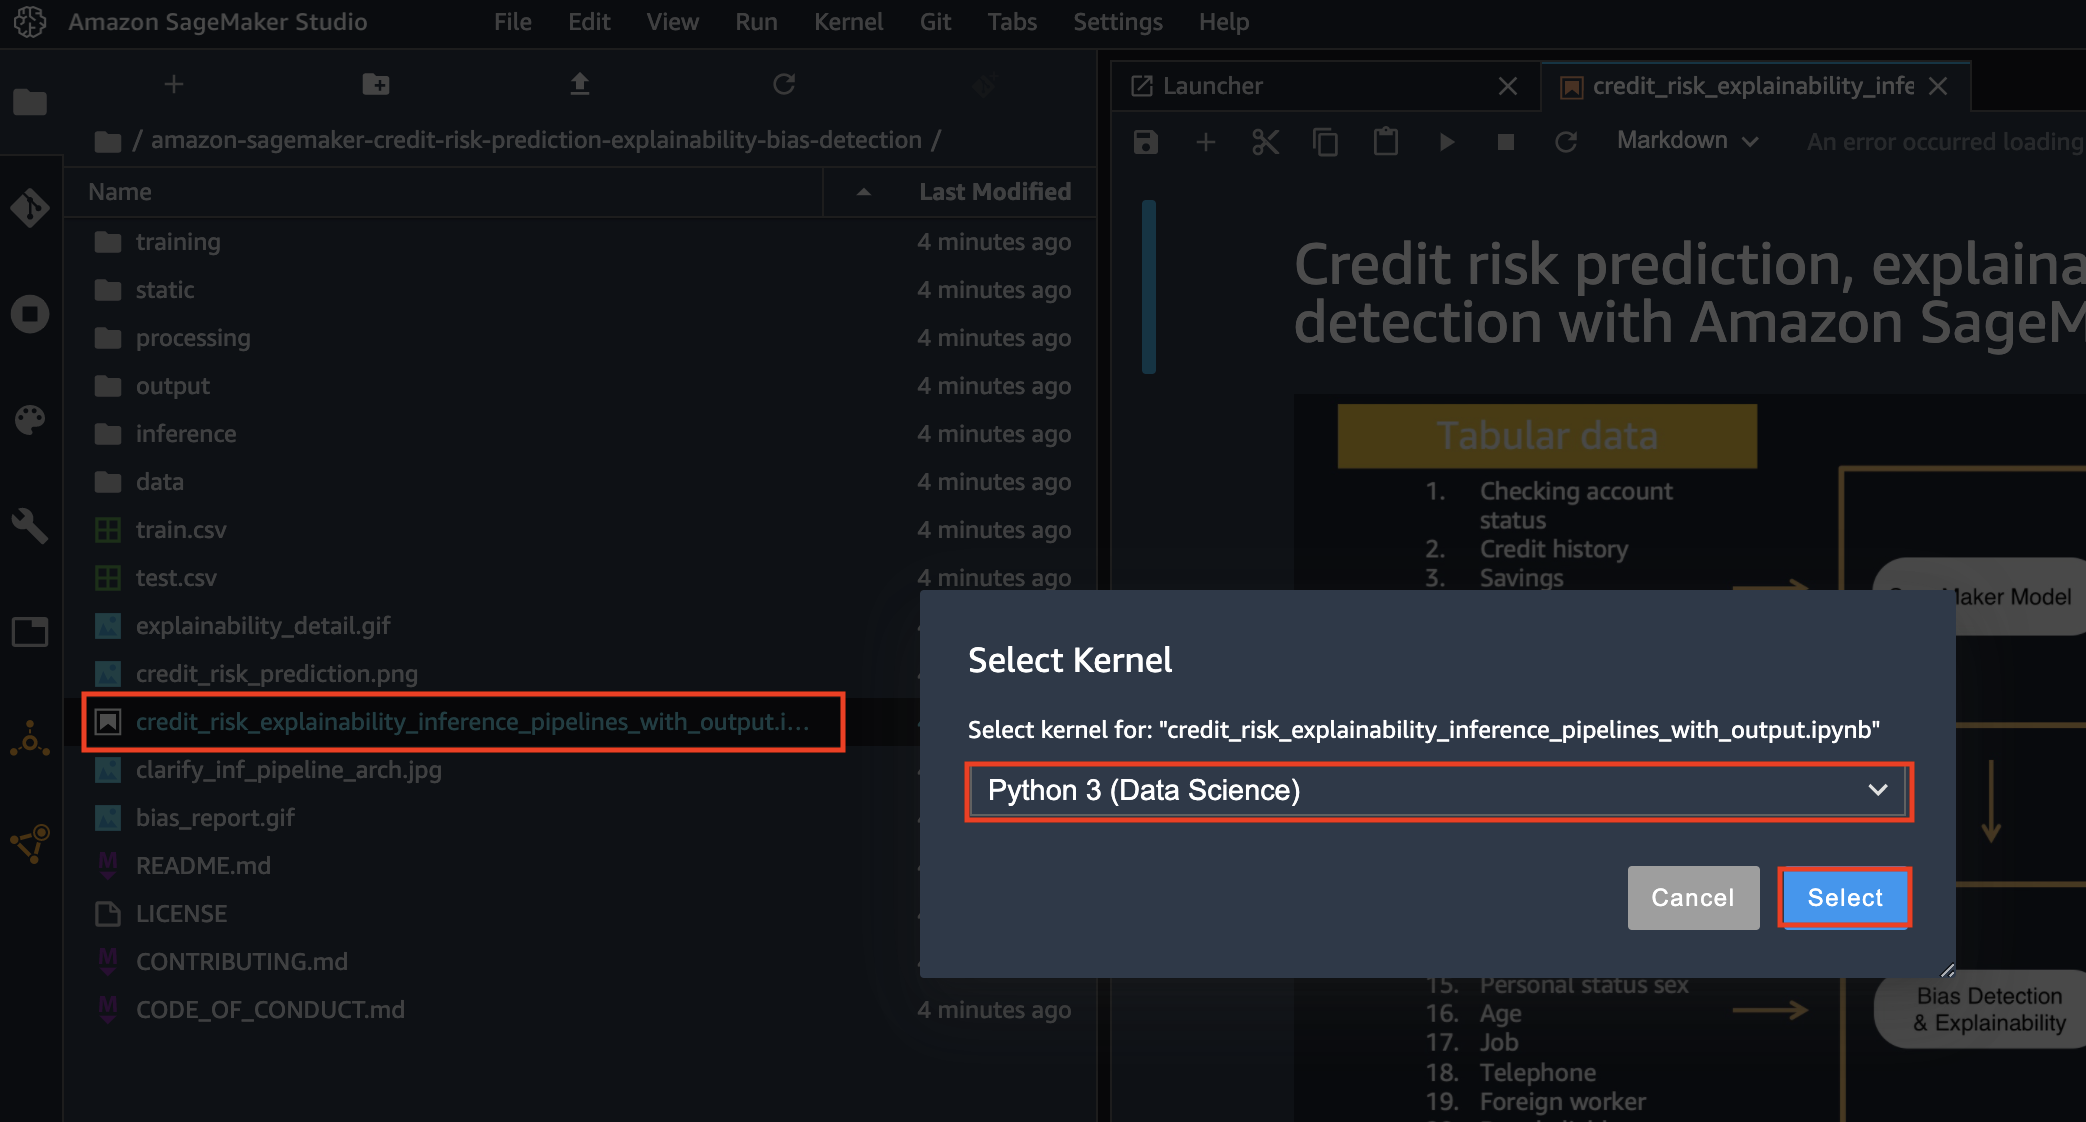Screen dimensions: 2086x1122
Task: Open the Running Terminals and Kernels sidebar icon
Action: 30,314
